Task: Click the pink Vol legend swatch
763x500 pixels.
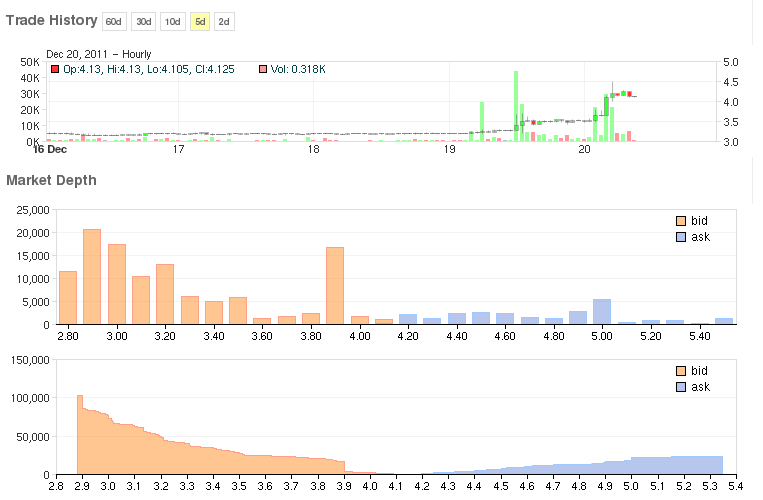Action: [263, 69]
